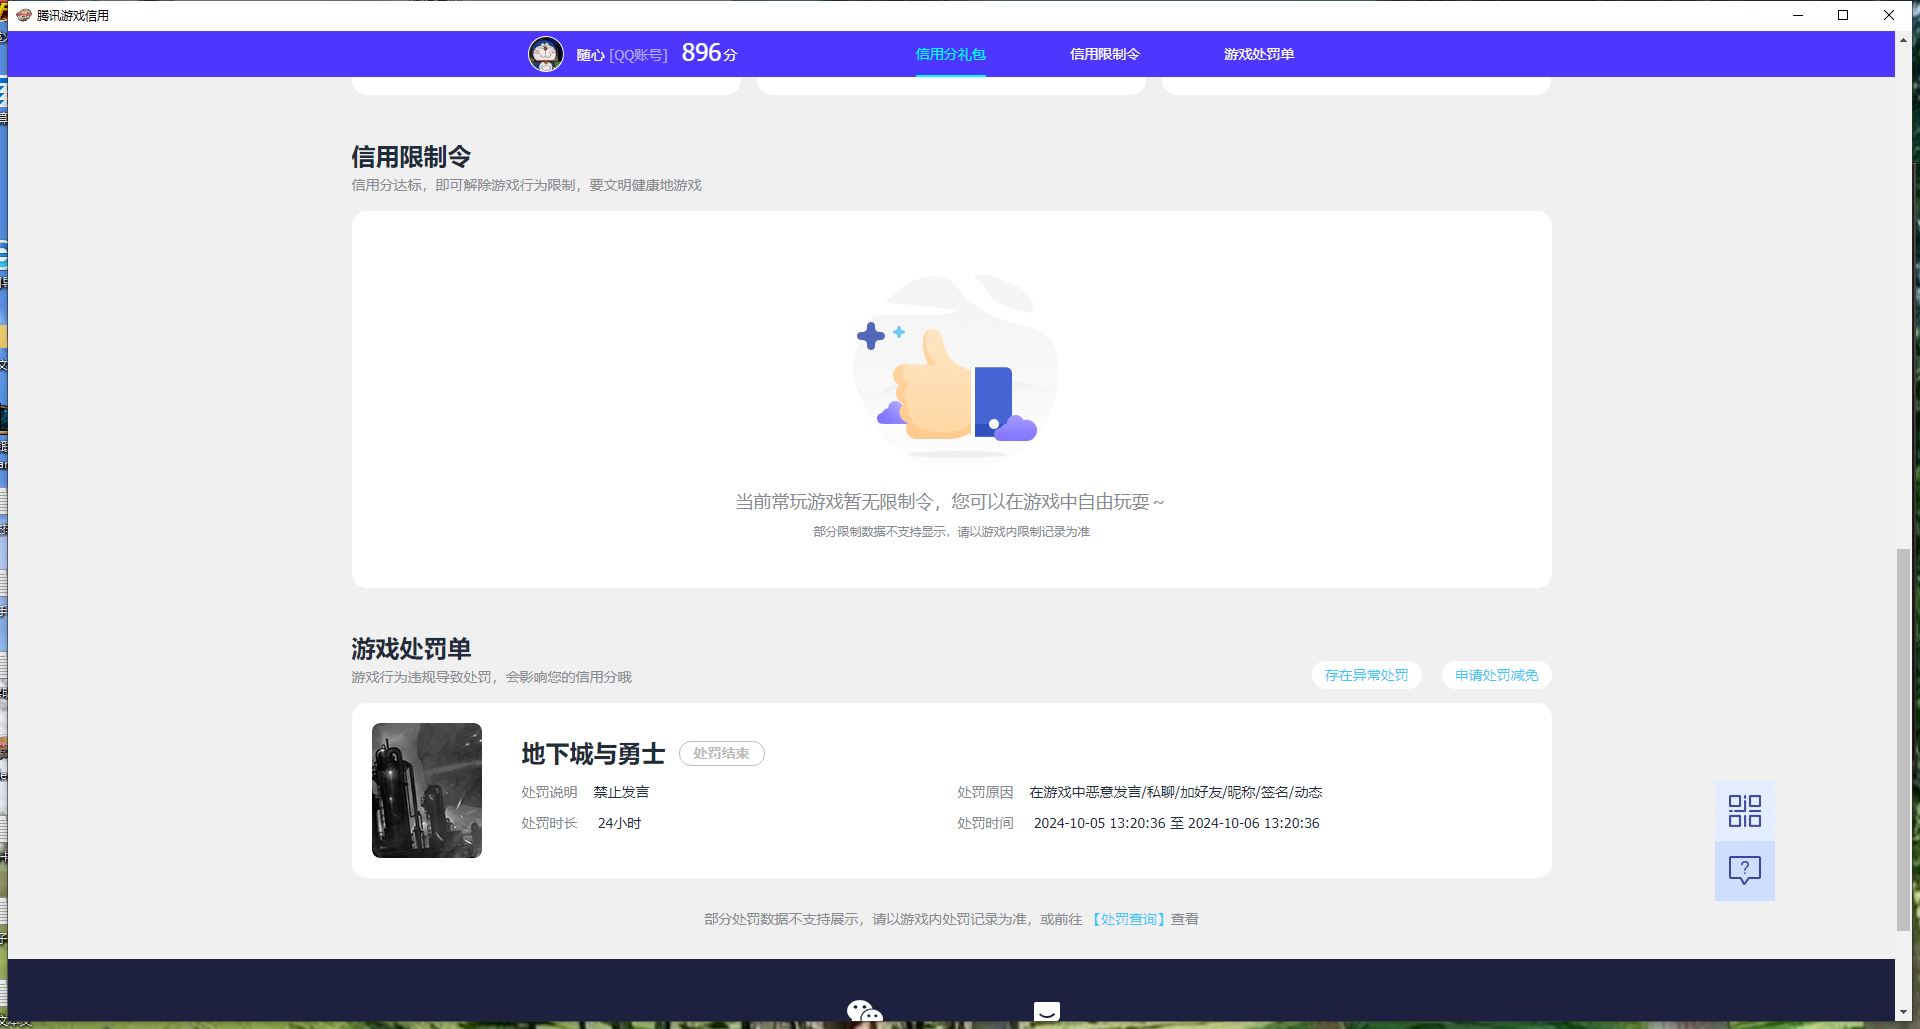Click the 处罚结束 status badge
The image size is (1920, 1029).
721,753
